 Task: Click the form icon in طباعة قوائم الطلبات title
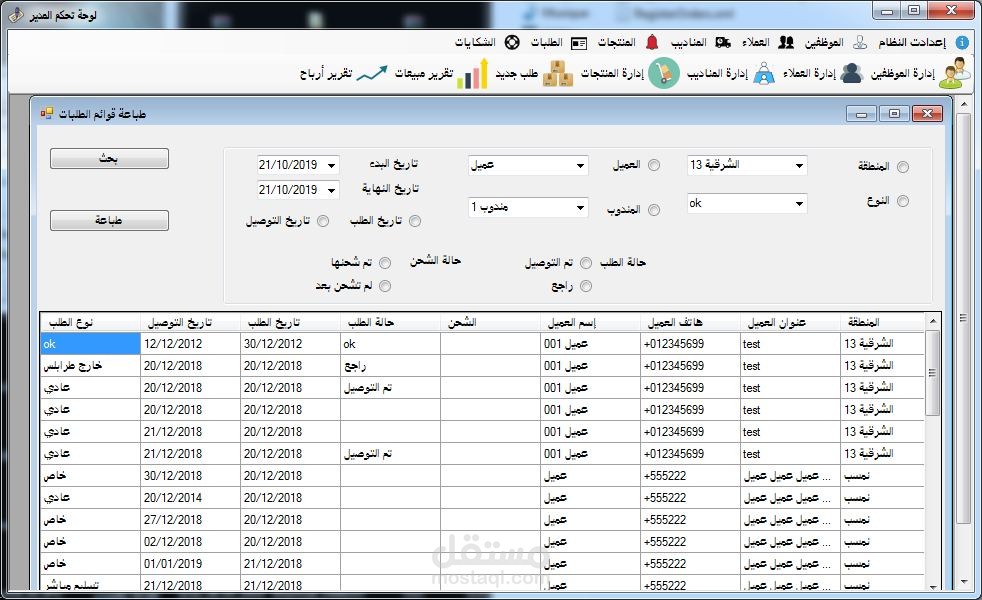click(47, 113)
